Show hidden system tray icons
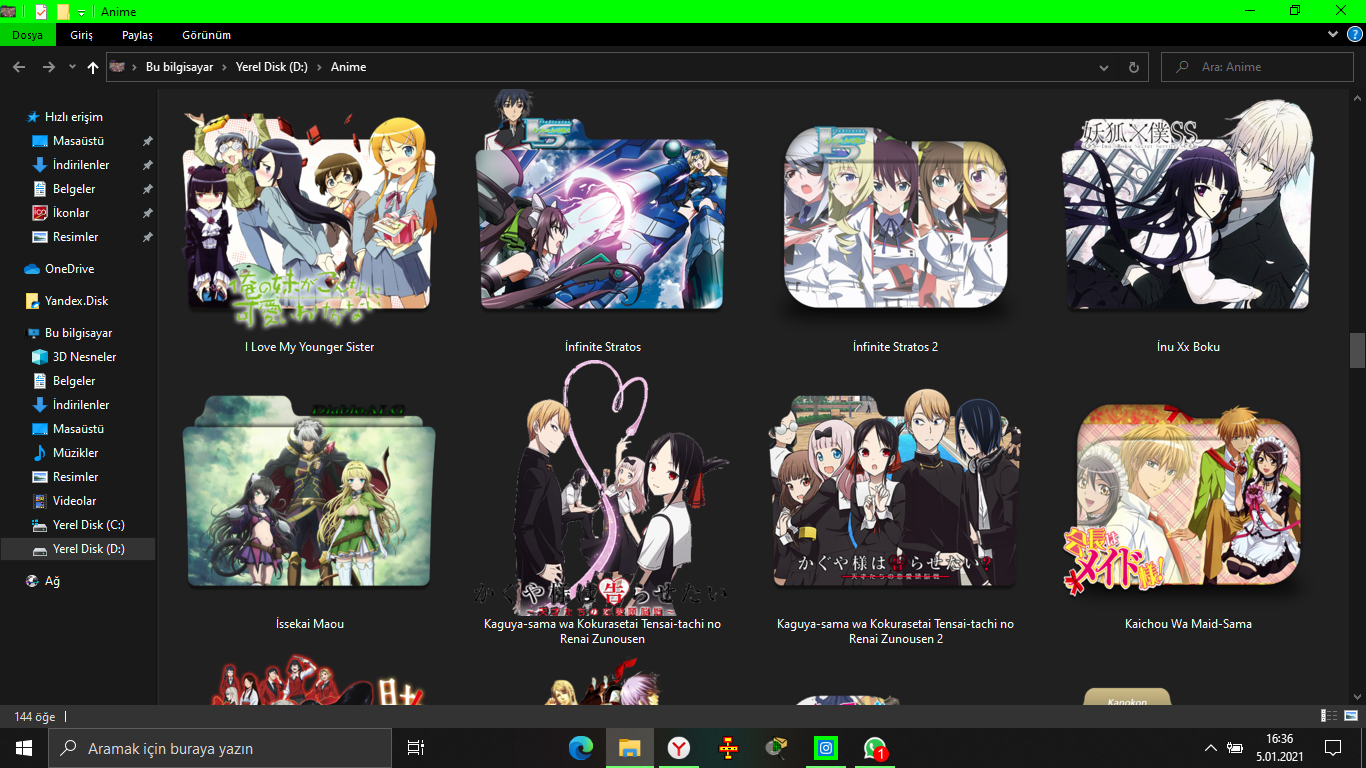The height and width of the screenshot is (768, 1366). pyautogui.click(x=1211, y=747)
